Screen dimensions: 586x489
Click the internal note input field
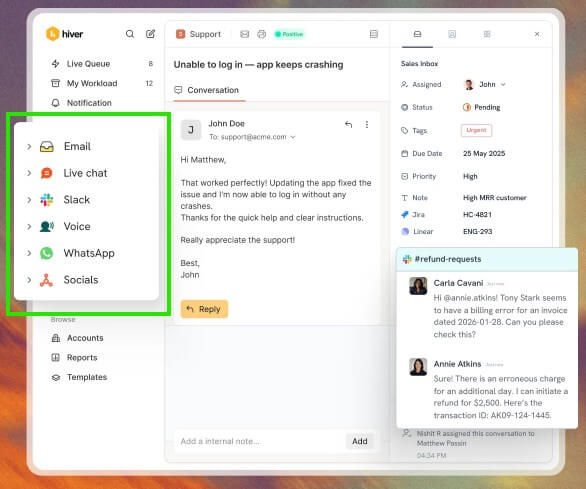[260, 441]
